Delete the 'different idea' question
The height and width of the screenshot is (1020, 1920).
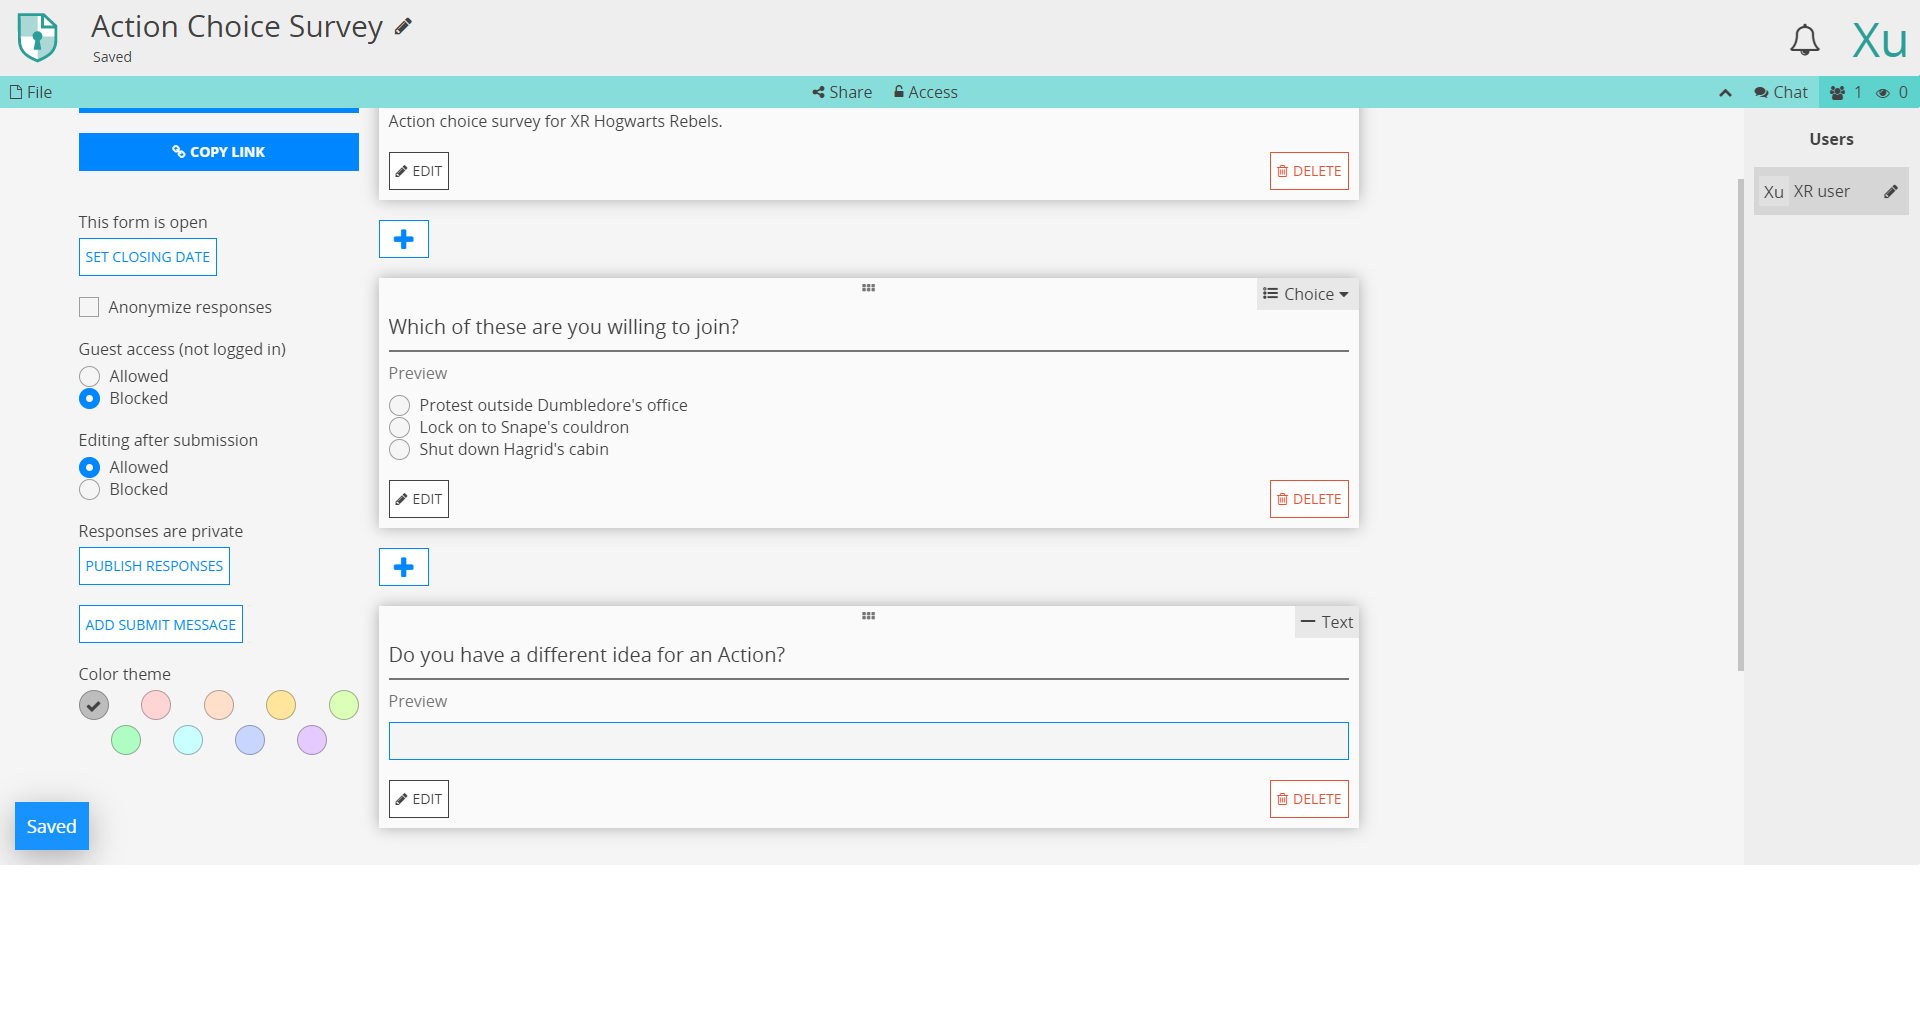(x=1309, y=799)
